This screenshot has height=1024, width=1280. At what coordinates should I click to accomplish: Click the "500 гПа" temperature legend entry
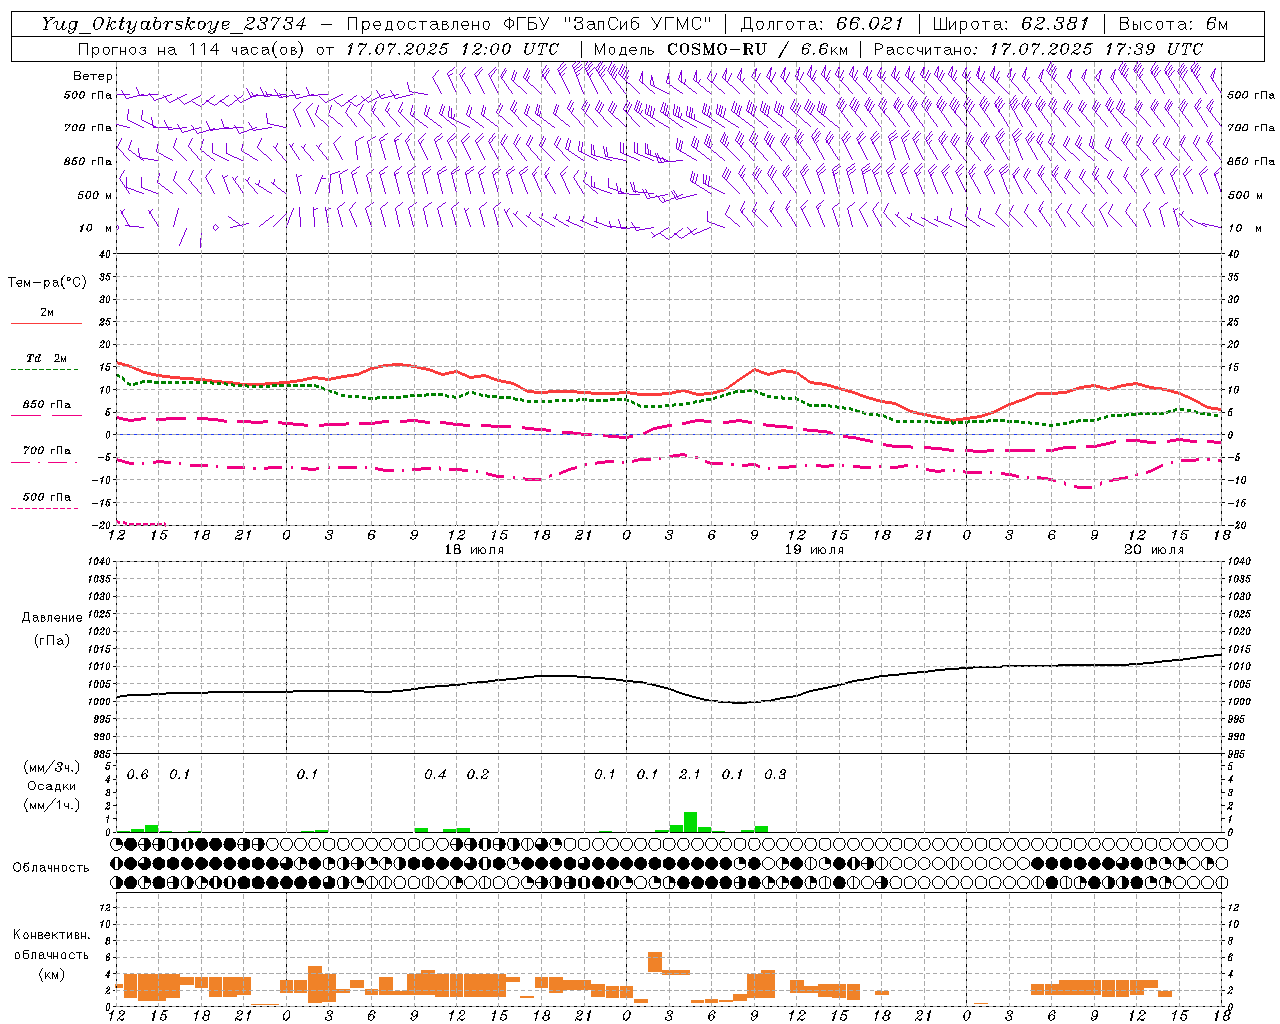click(47, 497)
